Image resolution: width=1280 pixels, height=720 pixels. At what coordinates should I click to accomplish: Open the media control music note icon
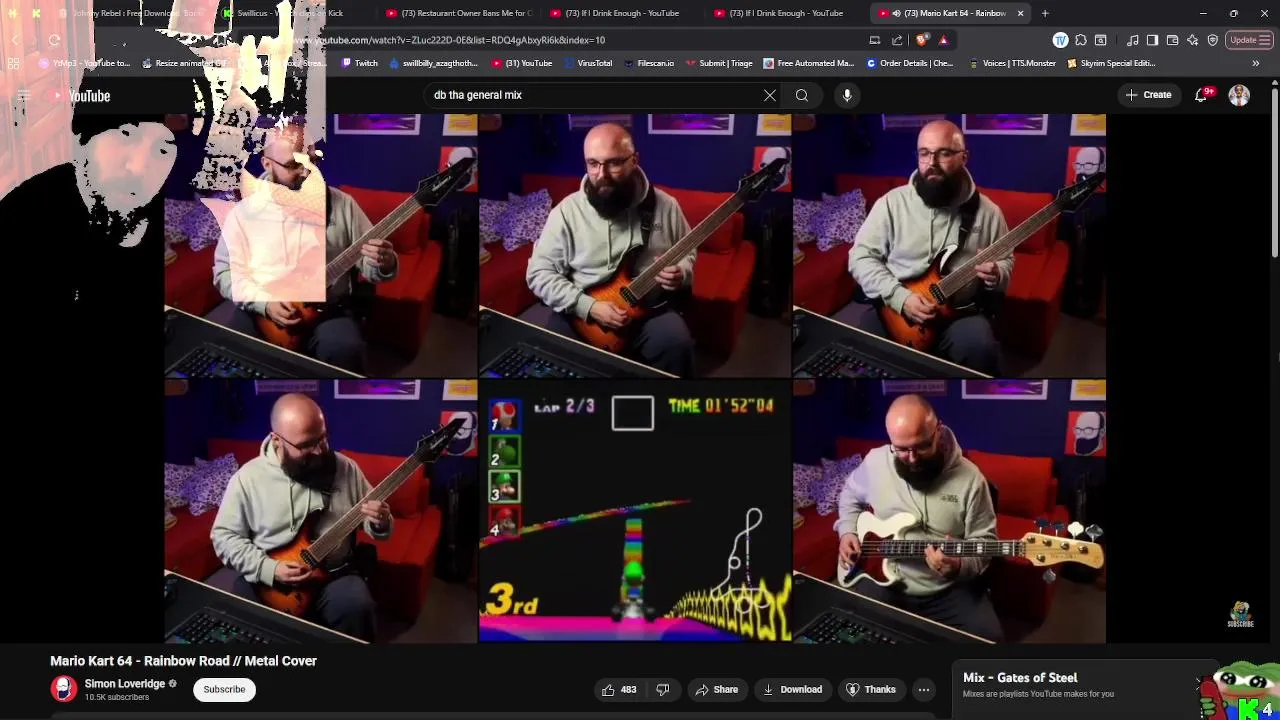click(1132, 40)
